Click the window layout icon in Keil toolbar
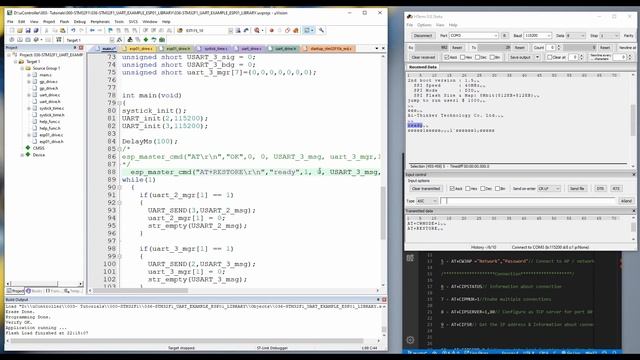This screenshot has width=640, height=360. [307, 30]
